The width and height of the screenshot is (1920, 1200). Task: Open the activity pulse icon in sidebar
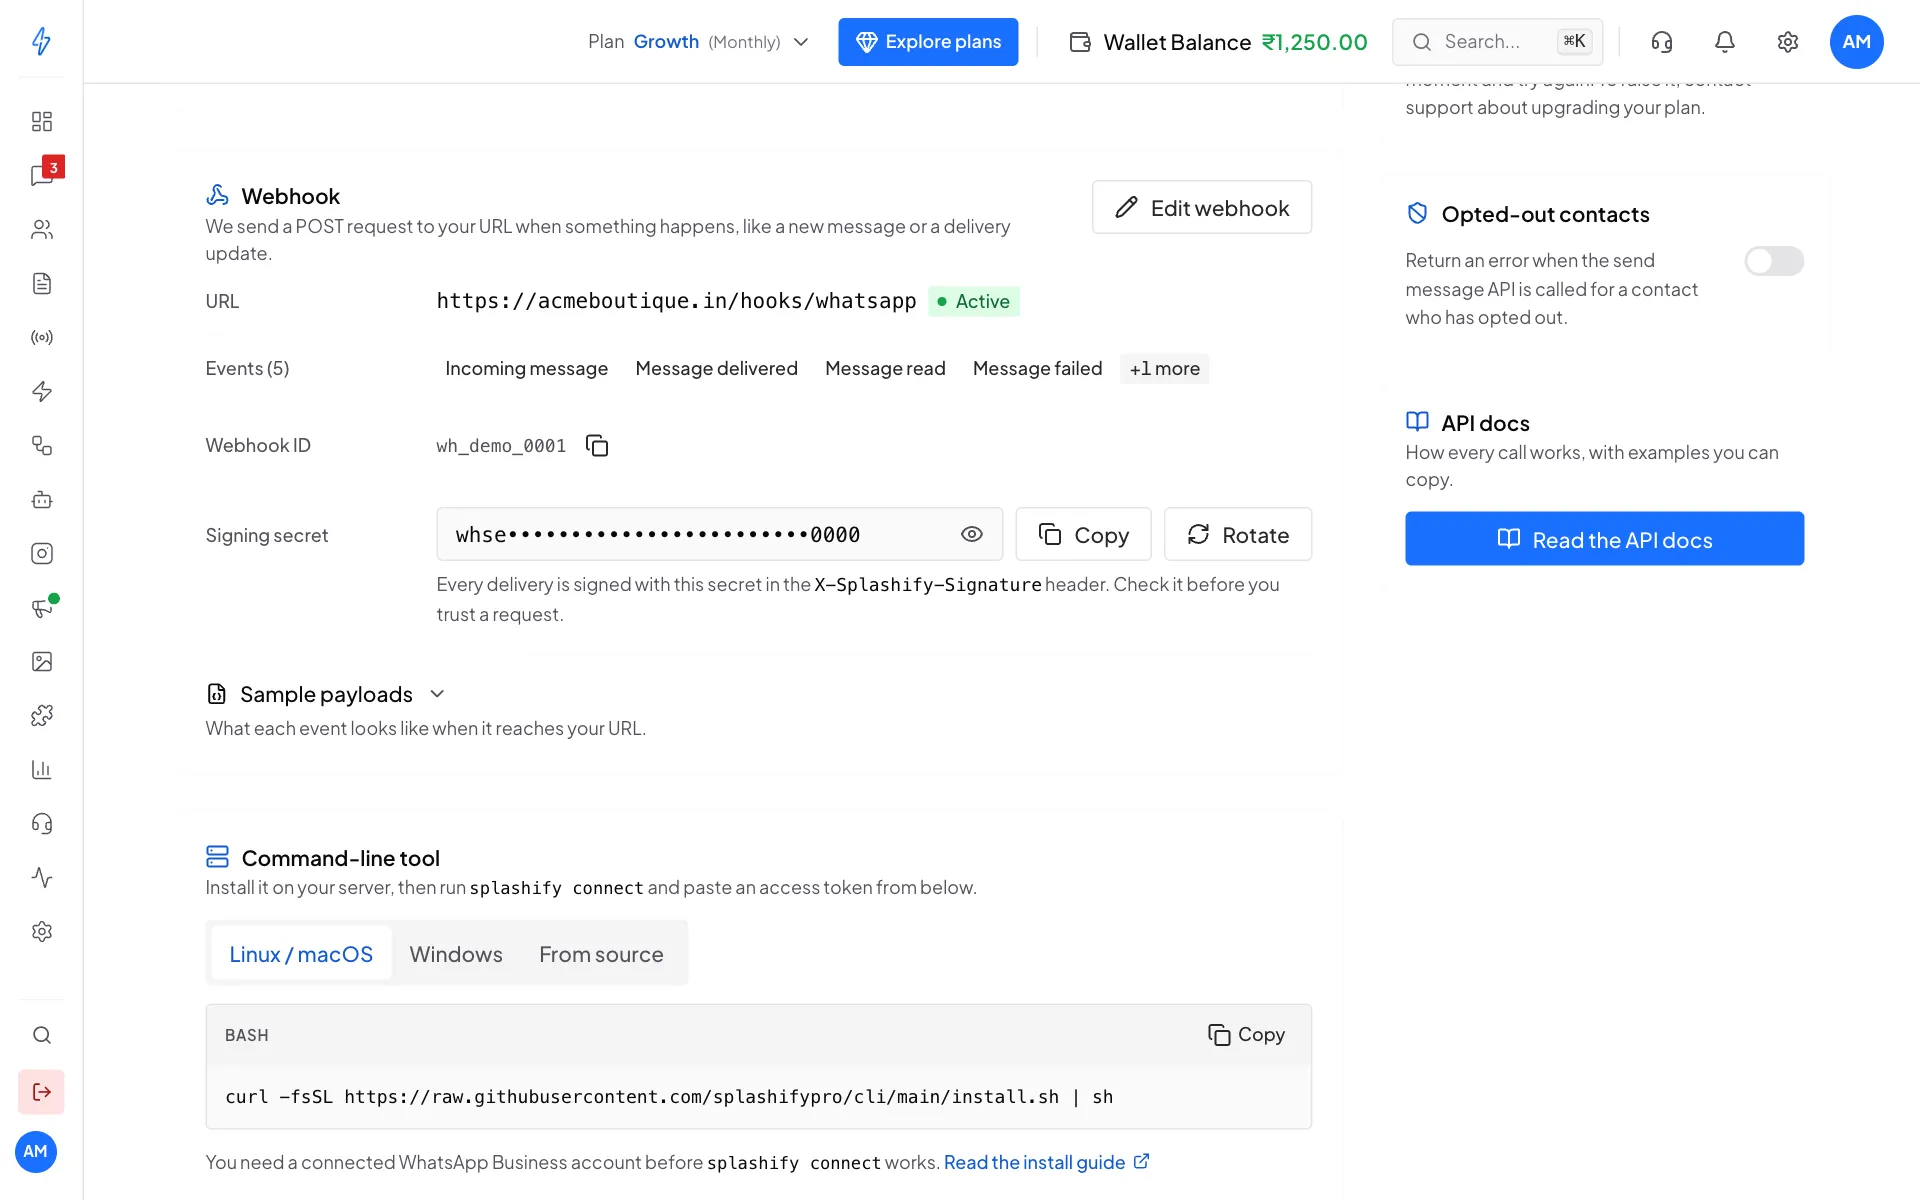pyautogui.click(x=41, y=877)
